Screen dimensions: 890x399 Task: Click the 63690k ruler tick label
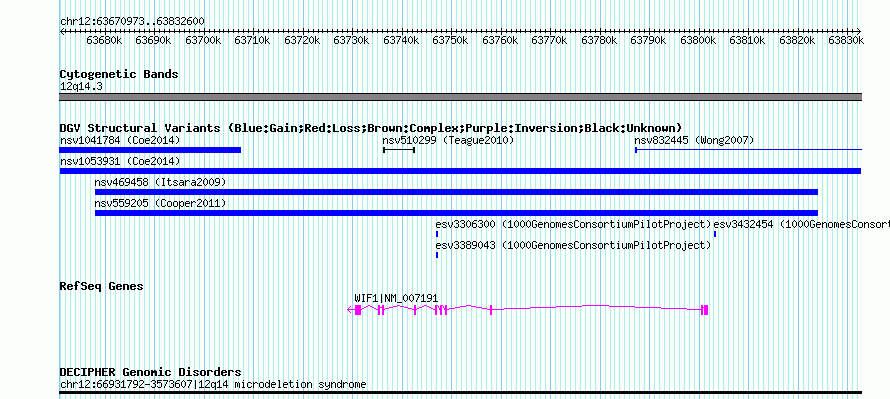tap(153, 40)
